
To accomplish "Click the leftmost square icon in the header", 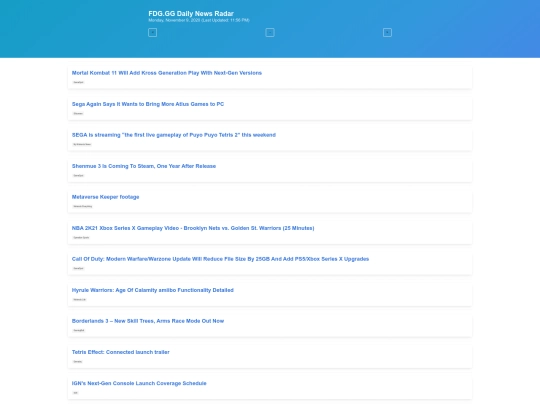I will click(x=152, y=33).
